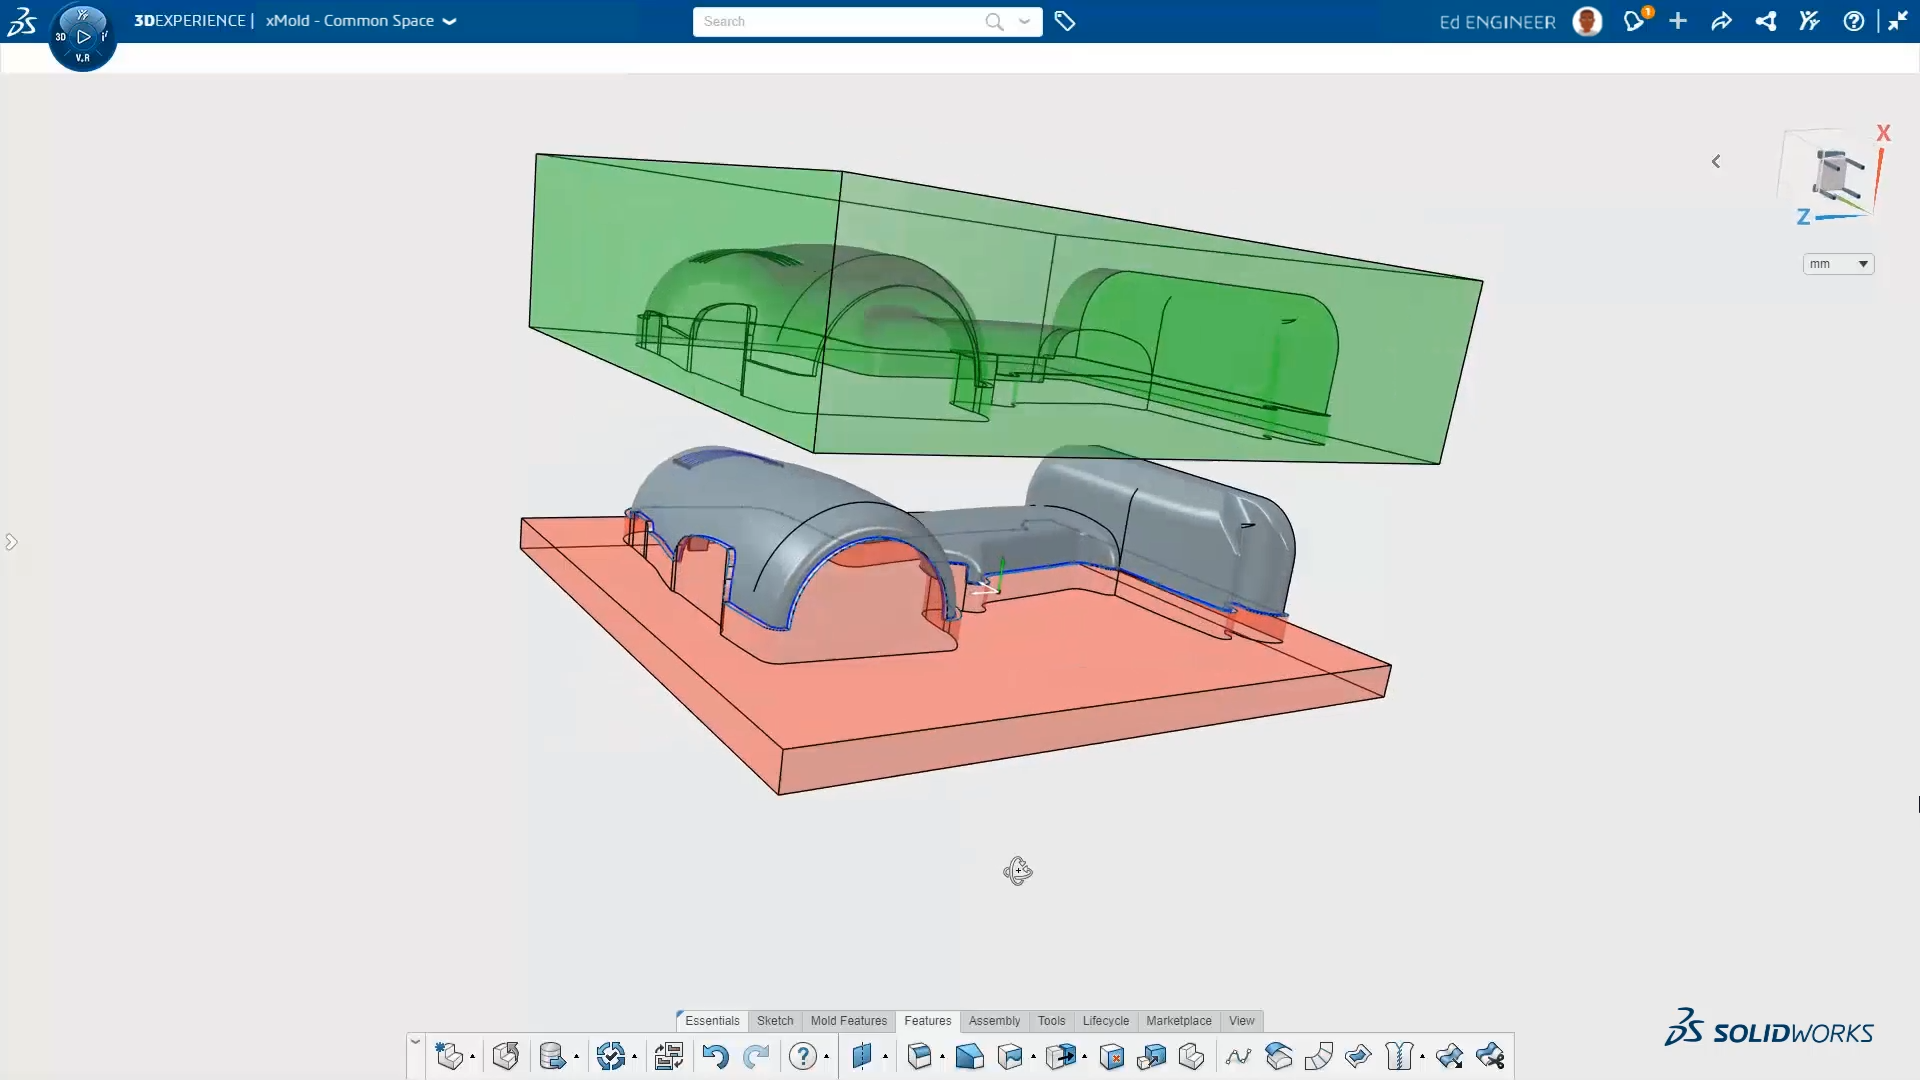Click the search magnifier icon
This screenshot has height=1080, width=1920.
(994, 21)
